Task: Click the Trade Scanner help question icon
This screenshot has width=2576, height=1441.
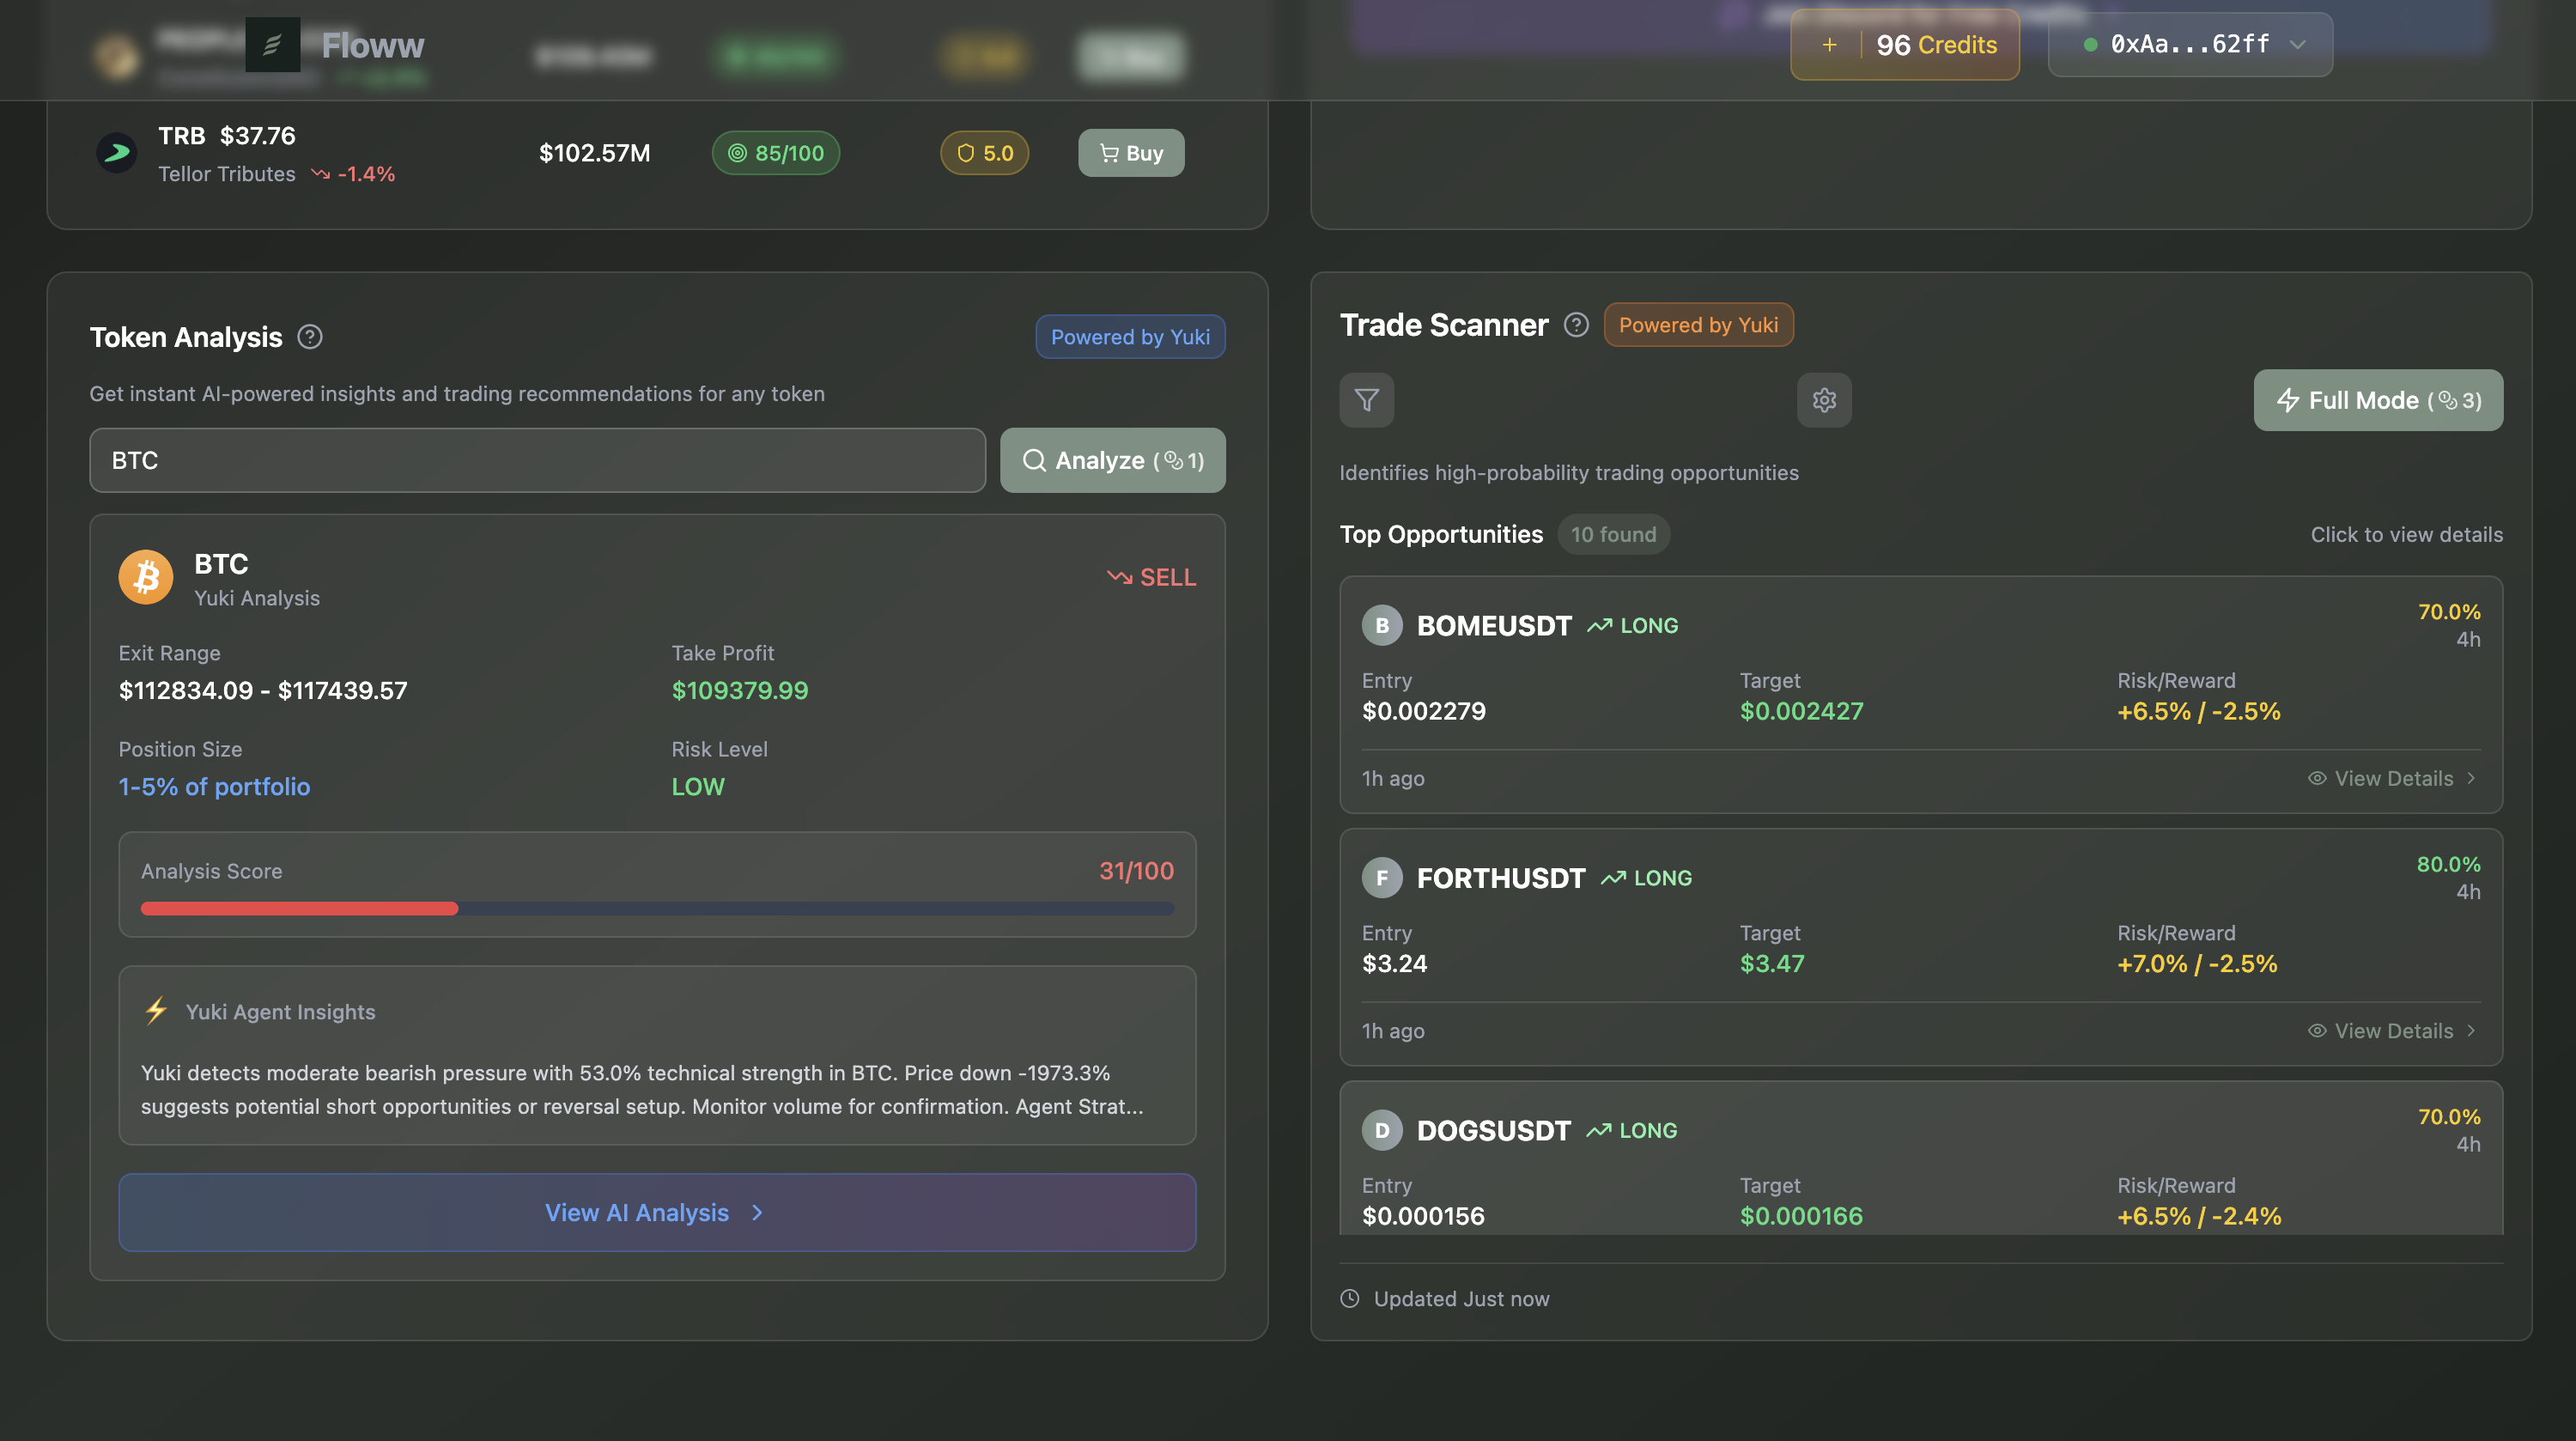Action: (x=1576, y=325)
